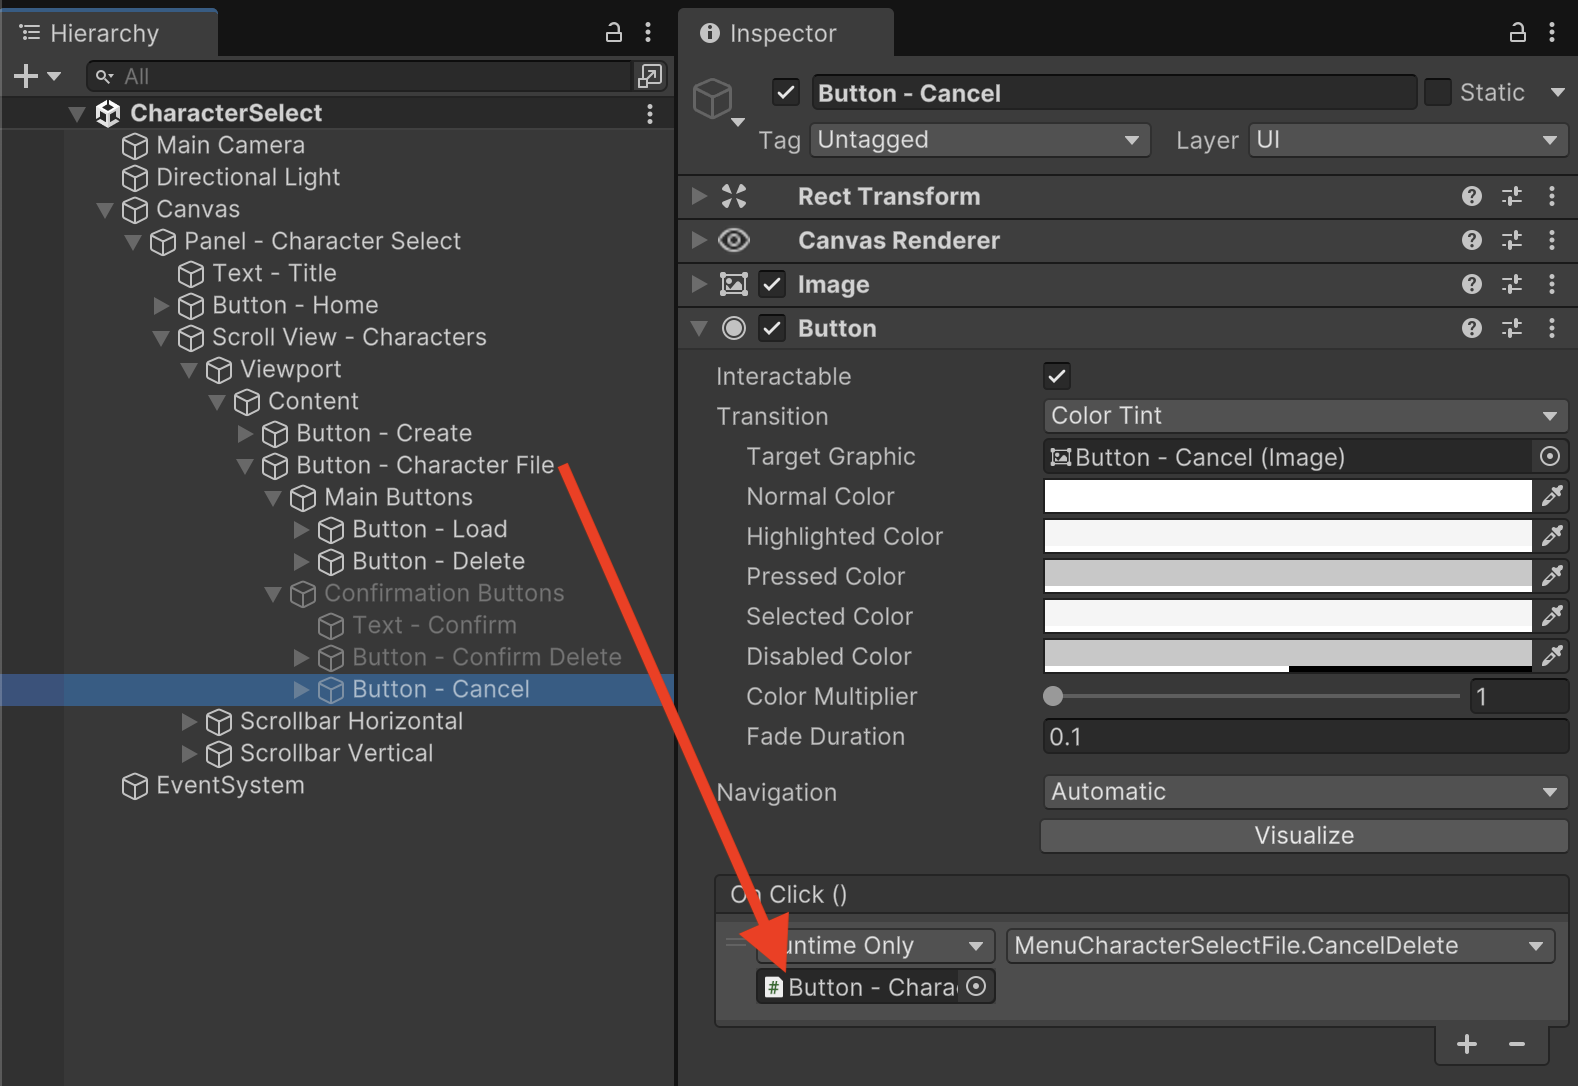The image size is (1578, 1086).
Task: Open the Navigation Automatic dropdown
Action: click(1304, 792)
